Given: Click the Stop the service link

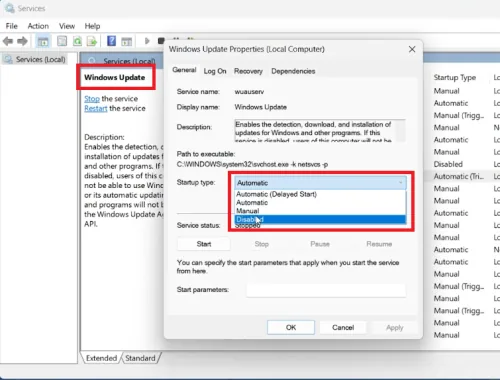Looking at the screenshot, I should point(92,99).
